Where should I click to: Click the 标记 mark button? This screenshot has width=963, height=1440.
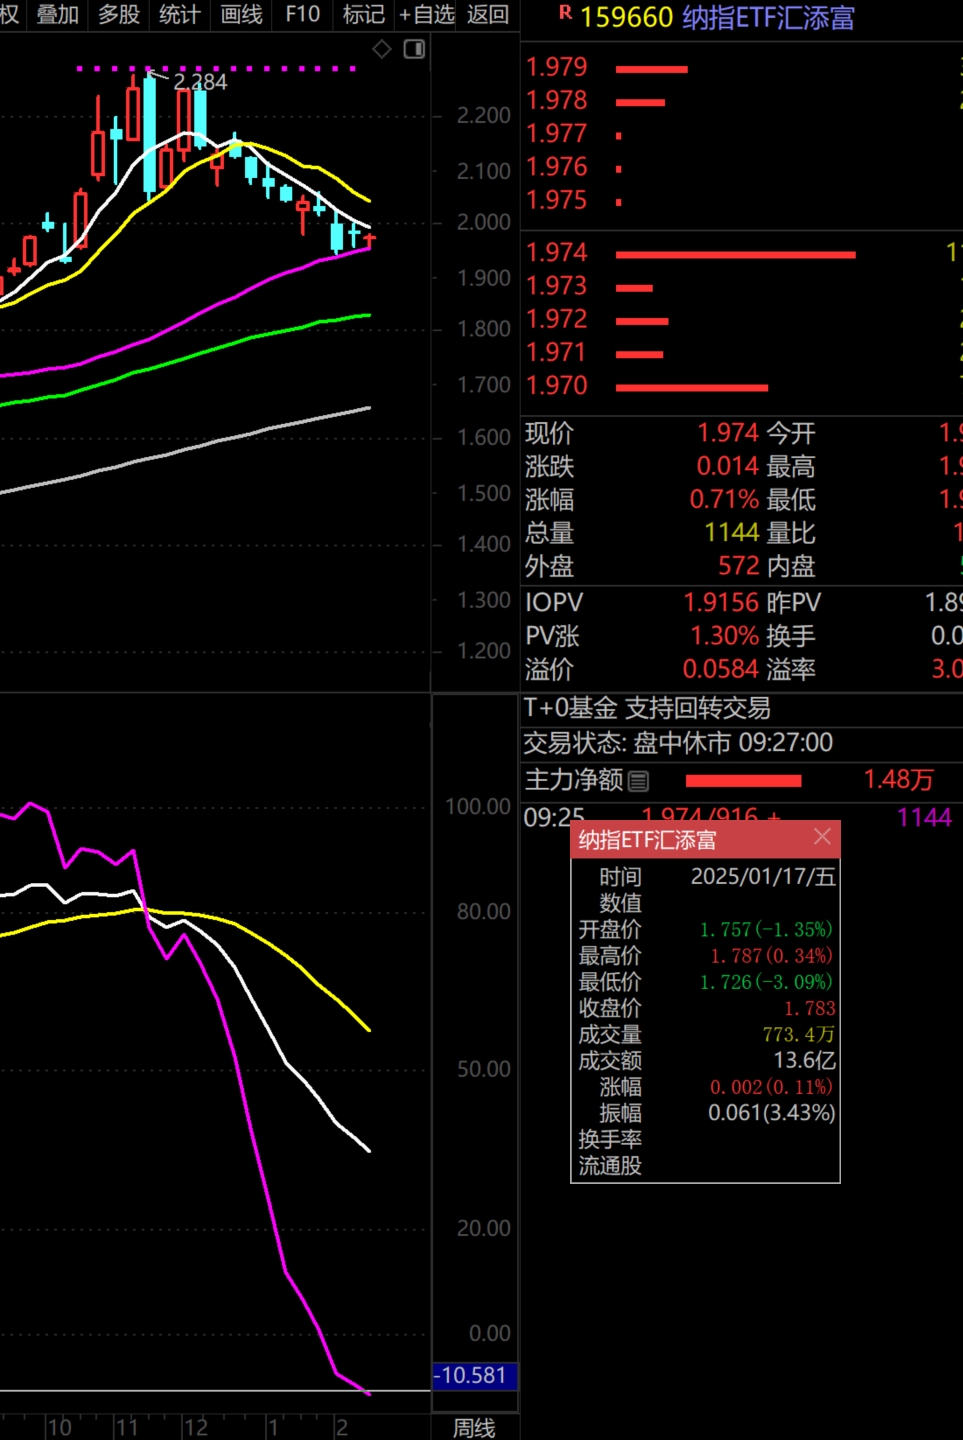tap(363, 14)
